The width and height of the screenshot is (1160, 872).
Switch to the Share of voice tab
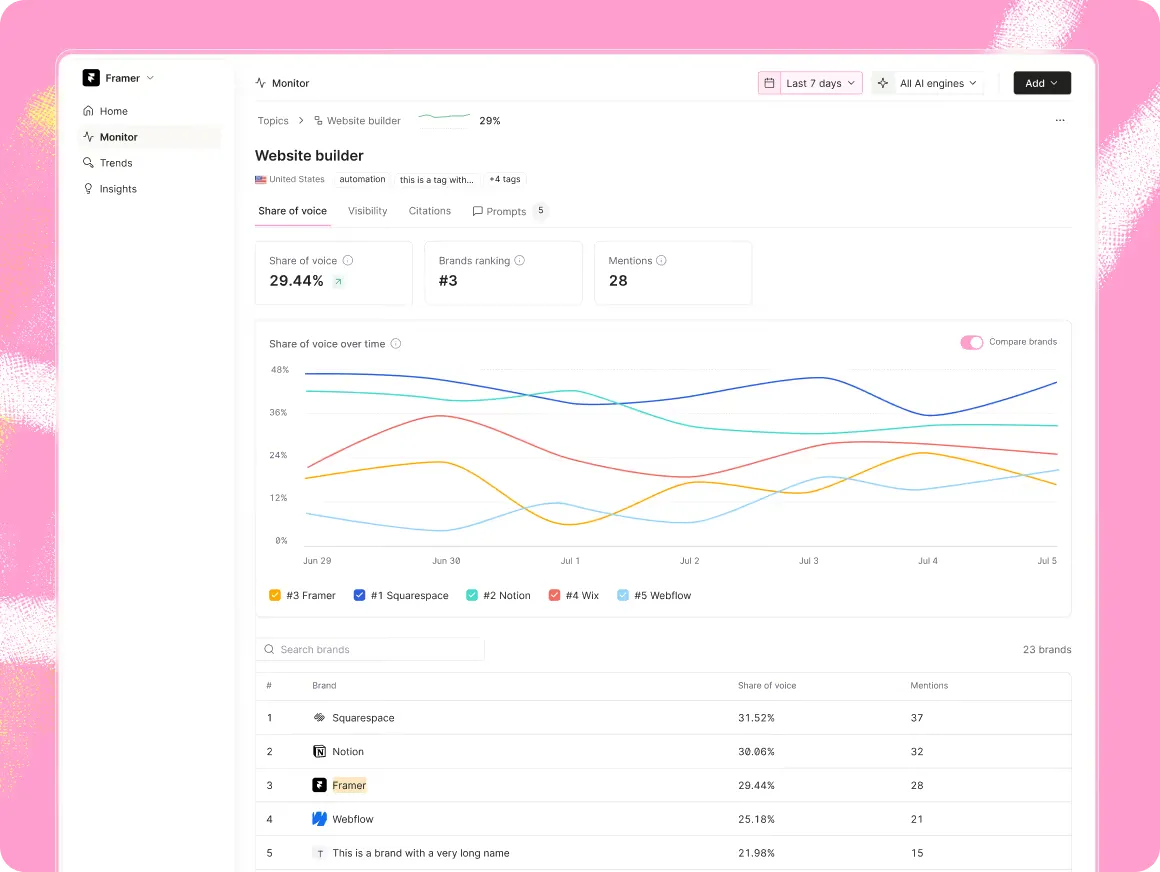pos(292,211)
